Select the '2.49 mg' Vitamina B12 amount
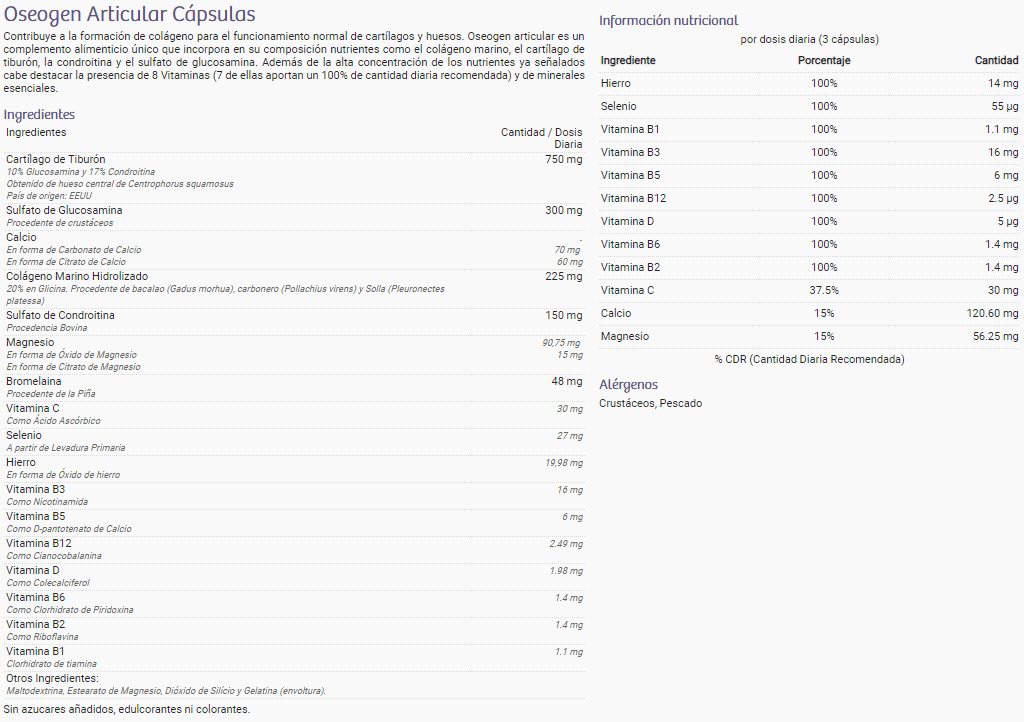 pos(566,544)
